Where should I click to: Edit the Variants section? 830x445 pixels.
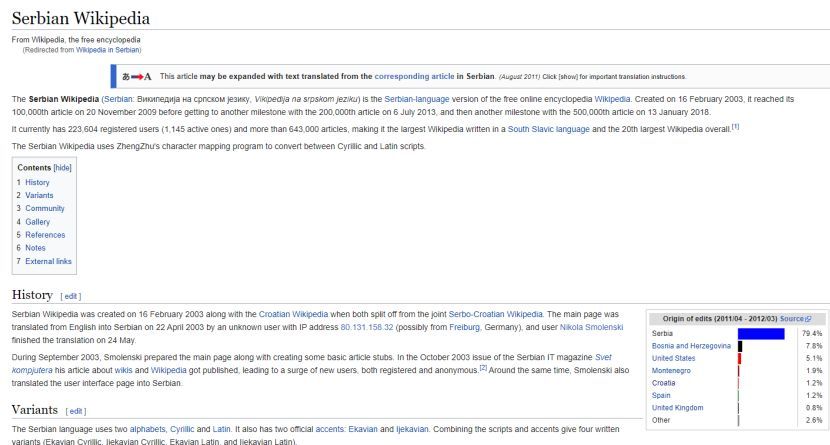(x=76, y=411)
